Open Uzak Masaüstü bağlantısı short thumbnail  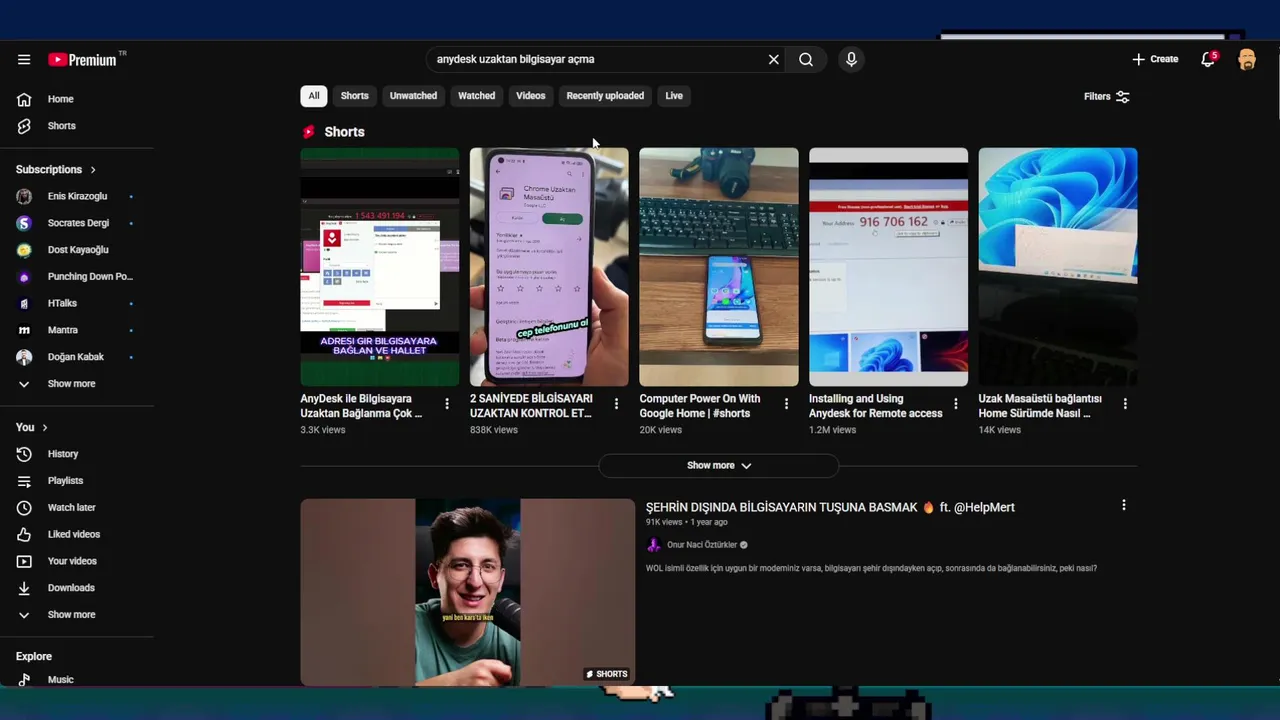click(1058, 267)
